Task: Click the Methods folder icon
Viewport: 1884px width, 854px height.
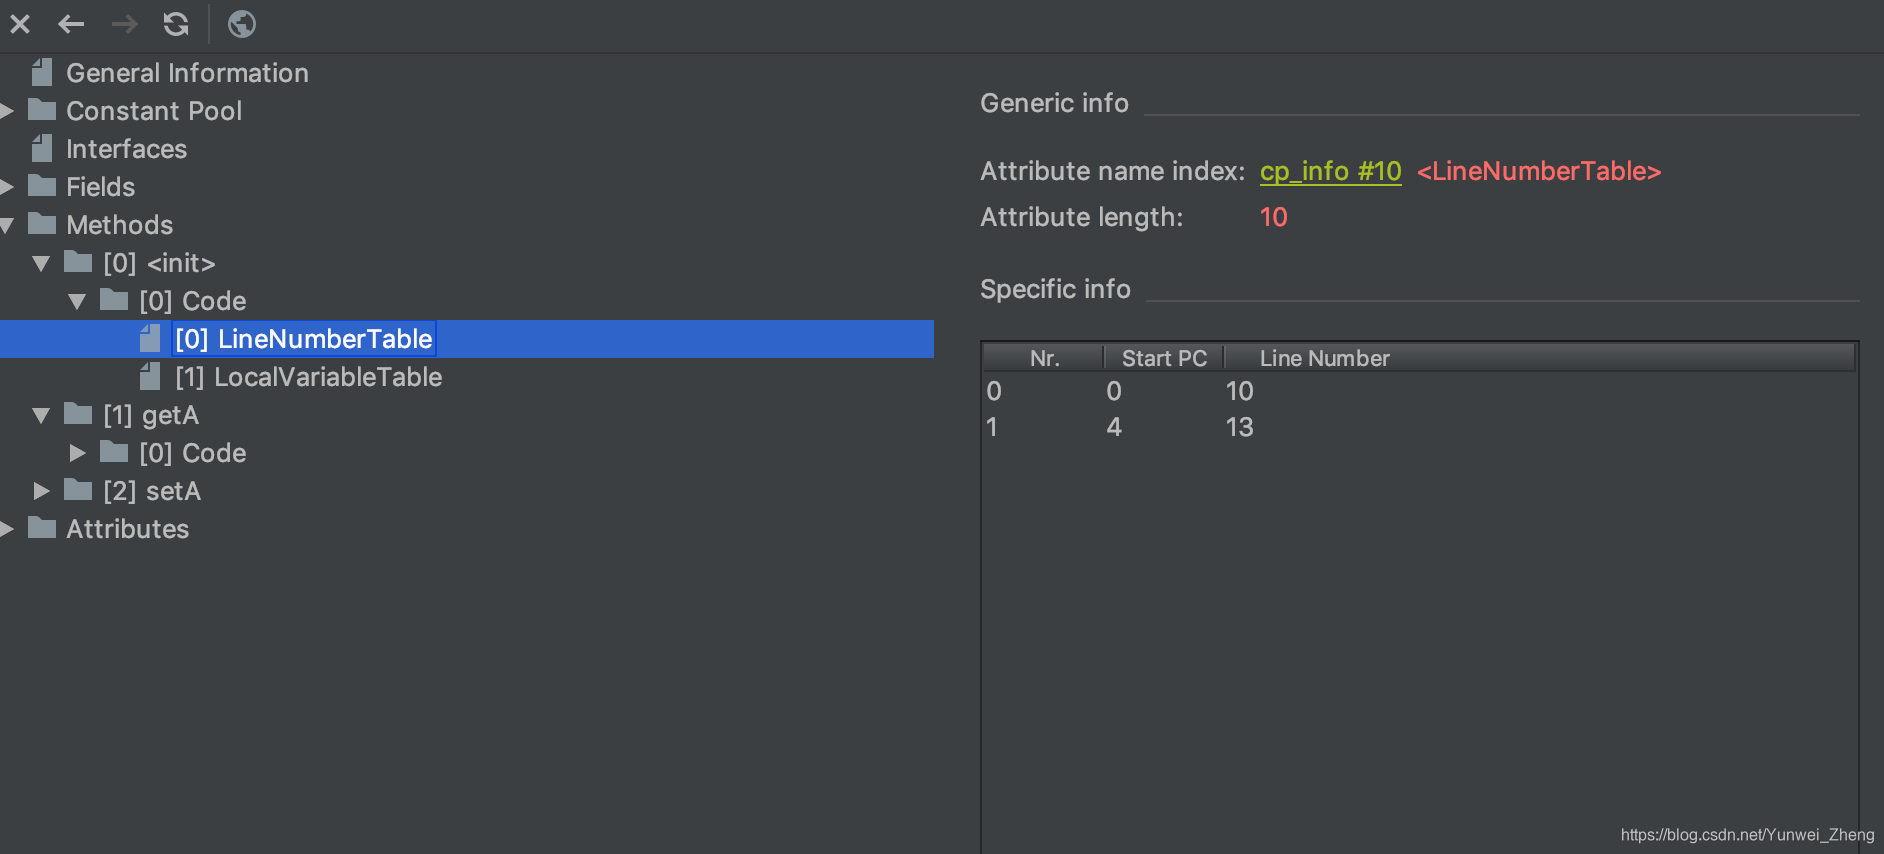Action: pos(42,224)
